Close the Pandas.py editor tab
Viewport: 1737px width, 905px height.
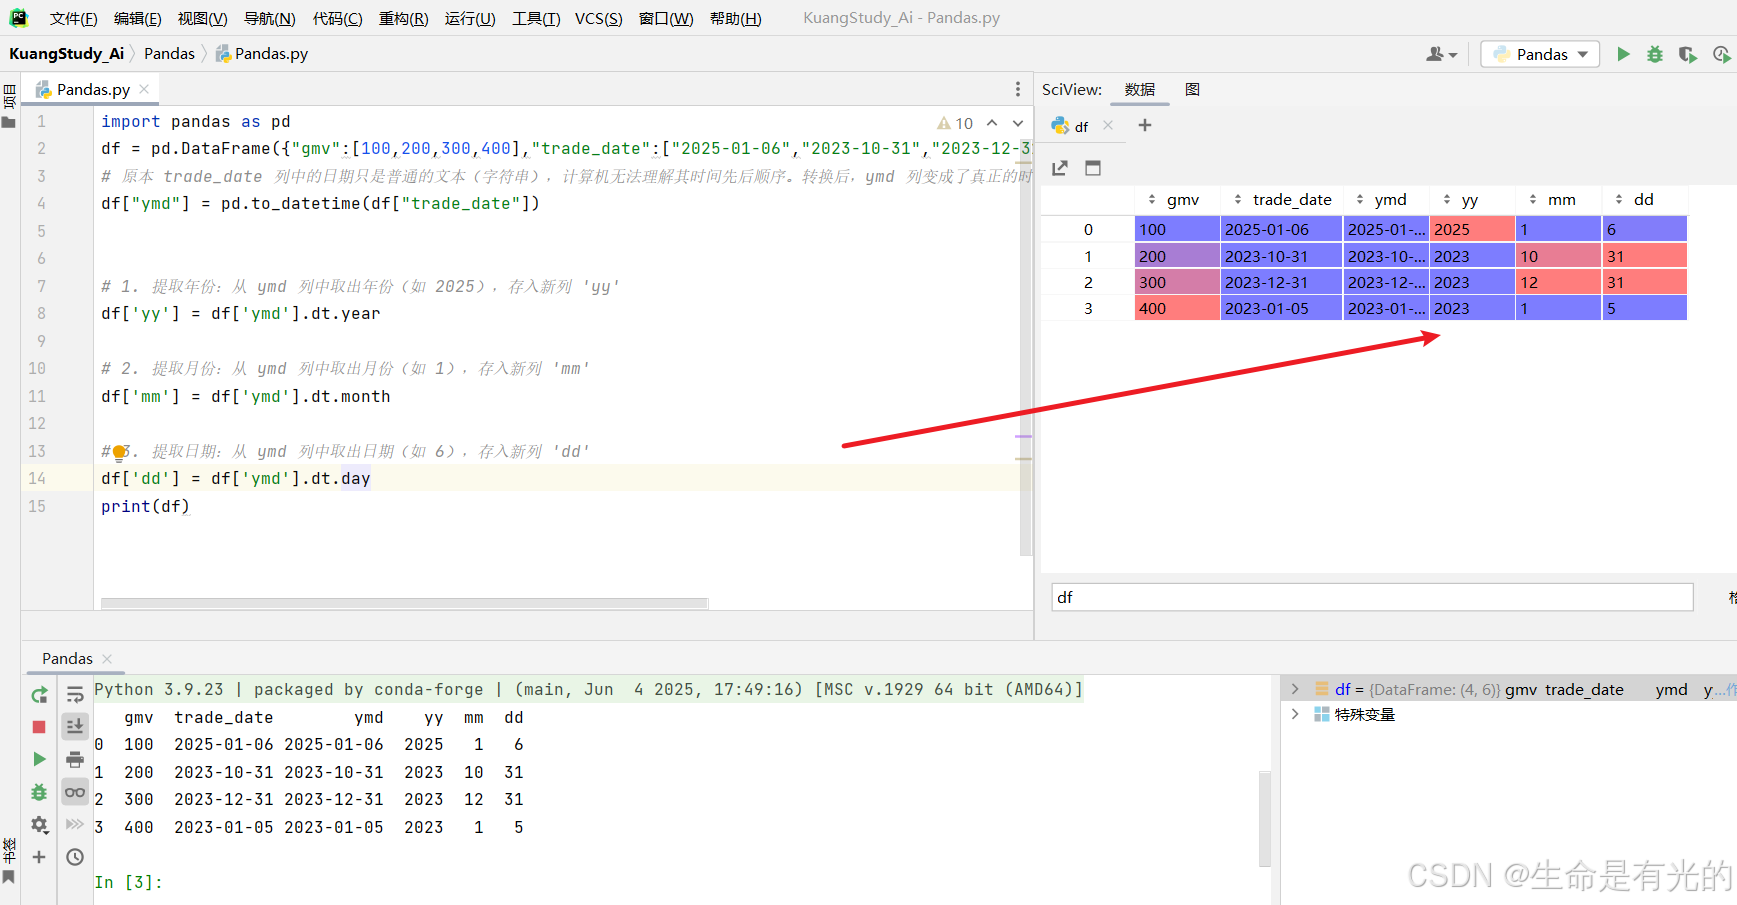[144, 89]
